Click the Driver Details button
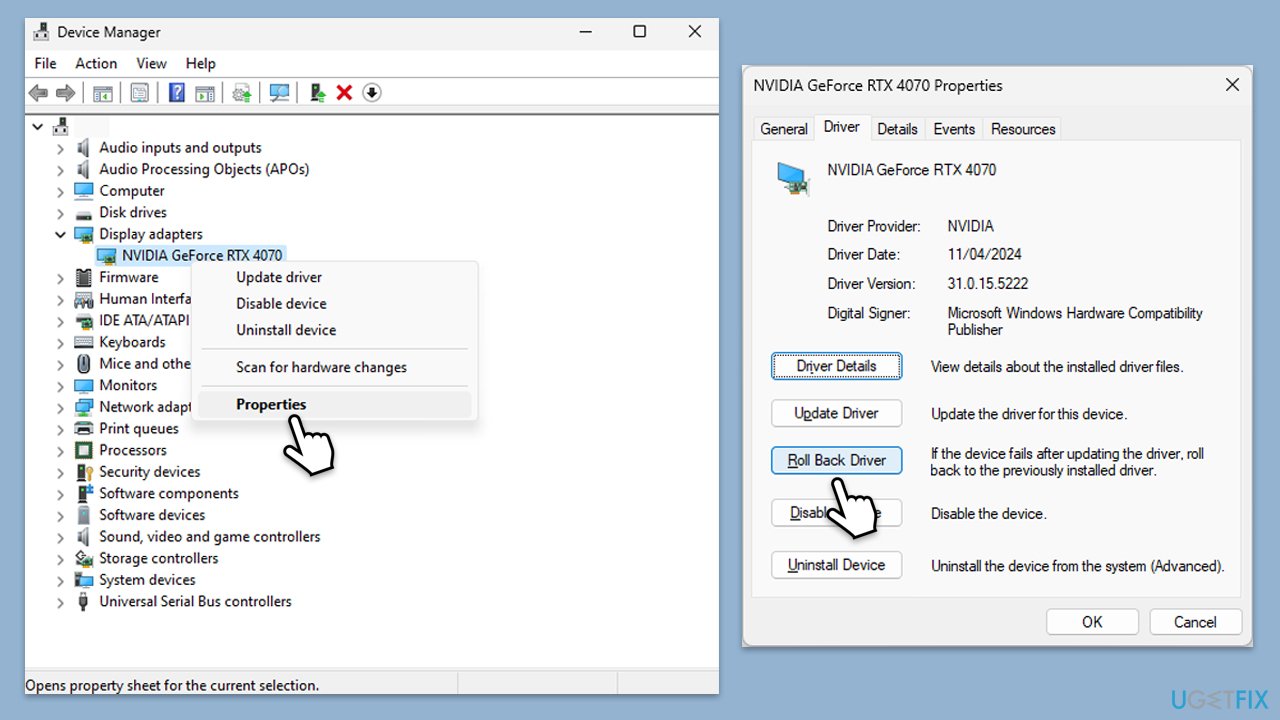 pyautogui.click(x=836, y=367)
